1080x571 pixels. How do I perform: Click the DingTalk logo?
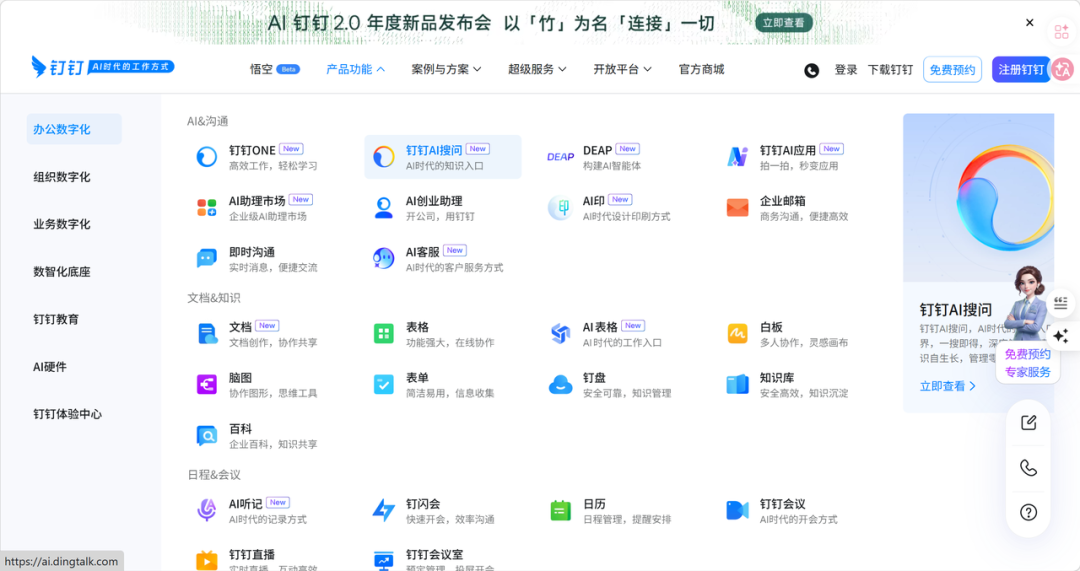(x=103, y=67)
